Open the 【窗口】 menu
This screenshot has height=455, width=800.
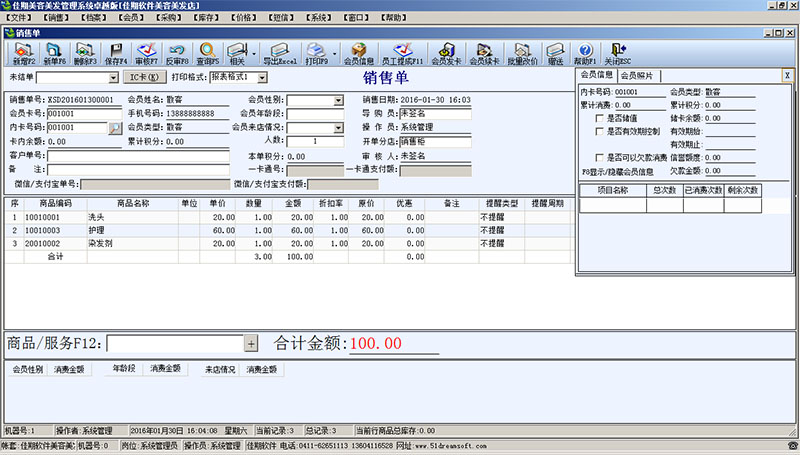[356, 17]
